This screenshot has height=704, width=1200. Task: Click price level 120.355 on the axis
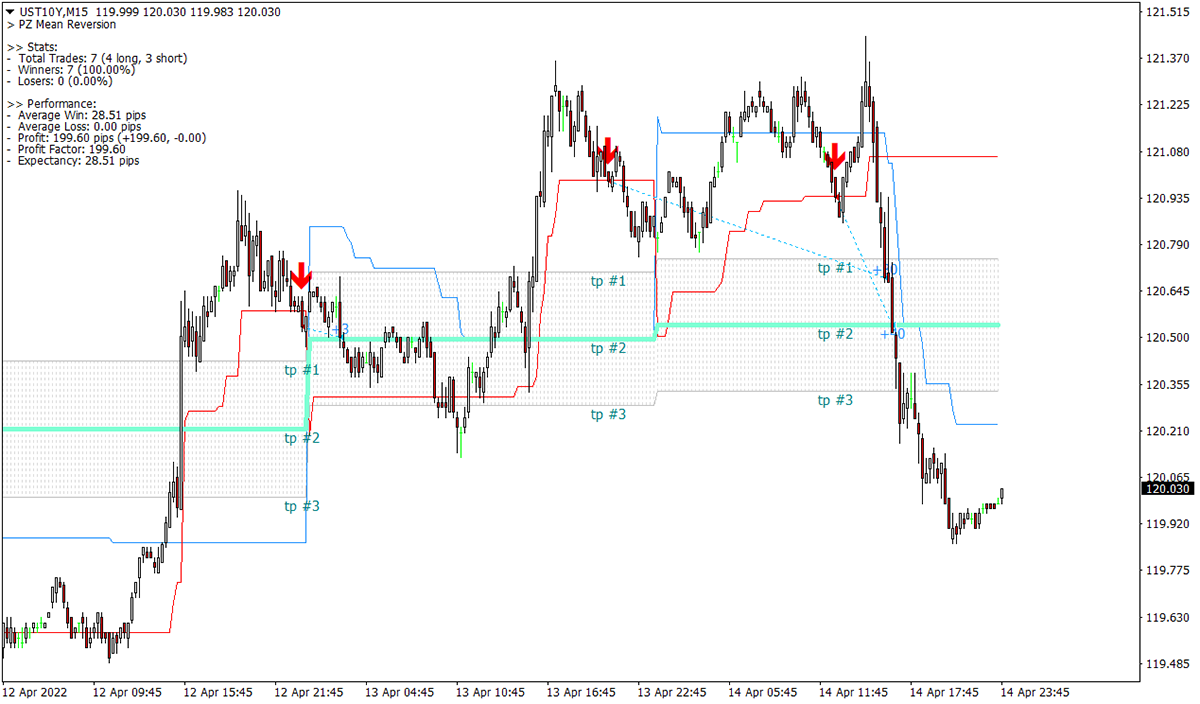tap(1166, 385)
